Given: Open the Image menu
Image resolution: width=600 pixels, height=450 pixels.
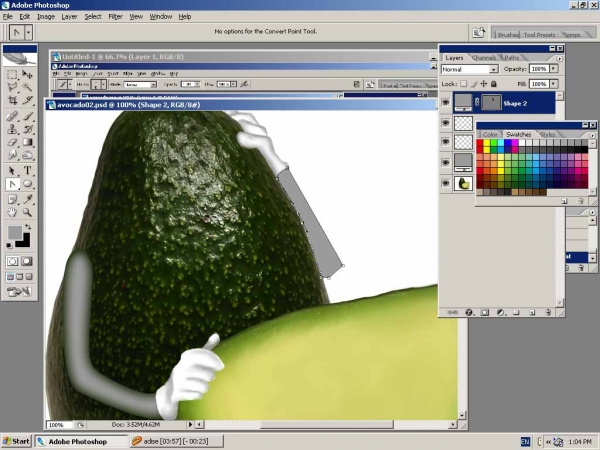Looking at the screenshot, I should pos(46,16).
